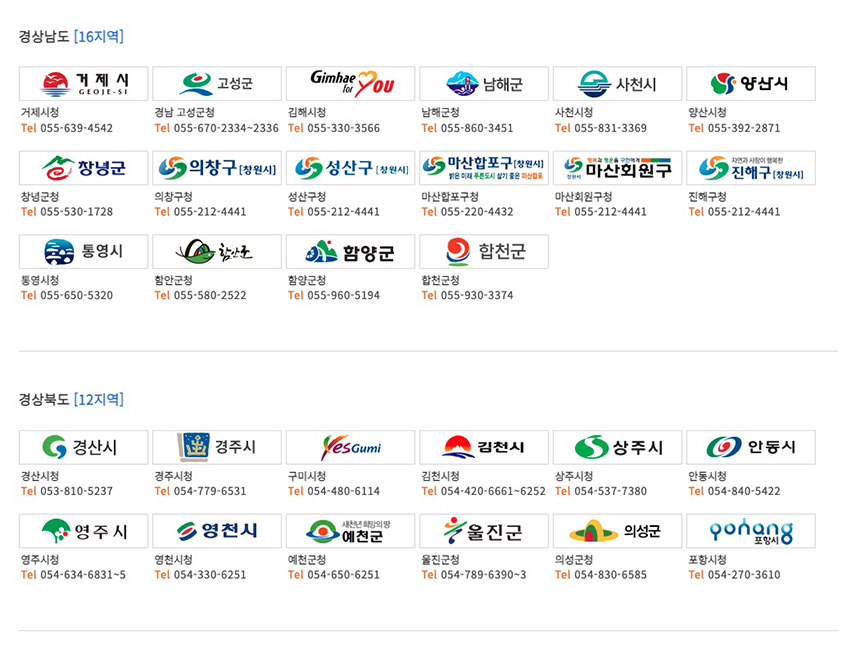
Task: Click the Hapcheon-gun logo
Action: [484, 251]
